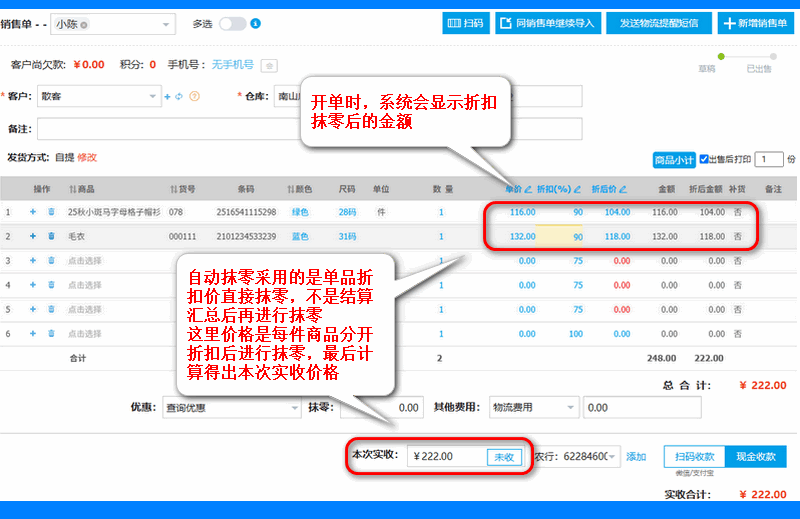
Task: Click 绿色 color link in row 1
Action: click(300, 212)
